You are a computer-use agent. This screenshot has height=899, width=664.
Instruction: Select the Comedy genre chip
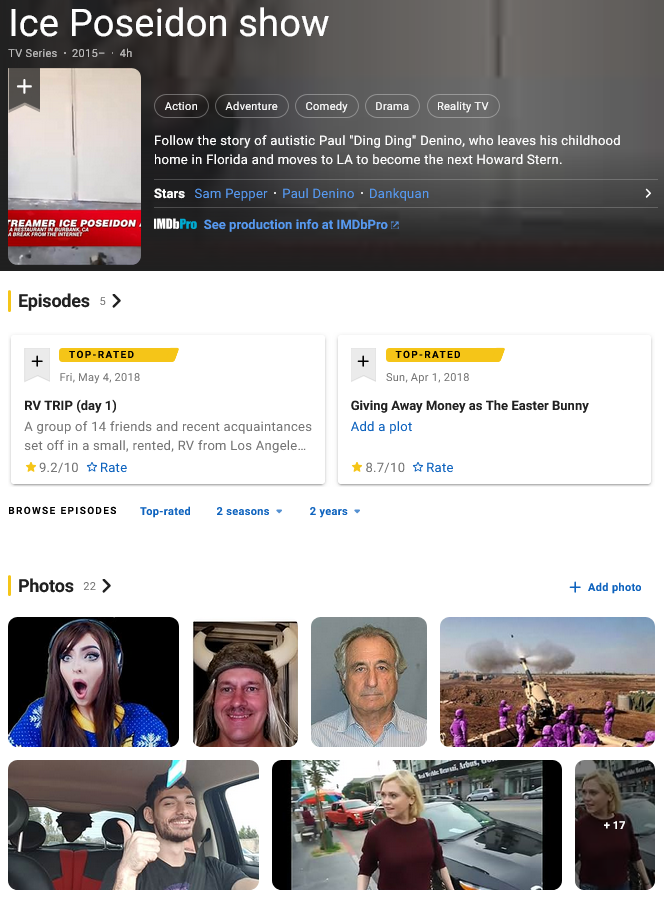326,106
